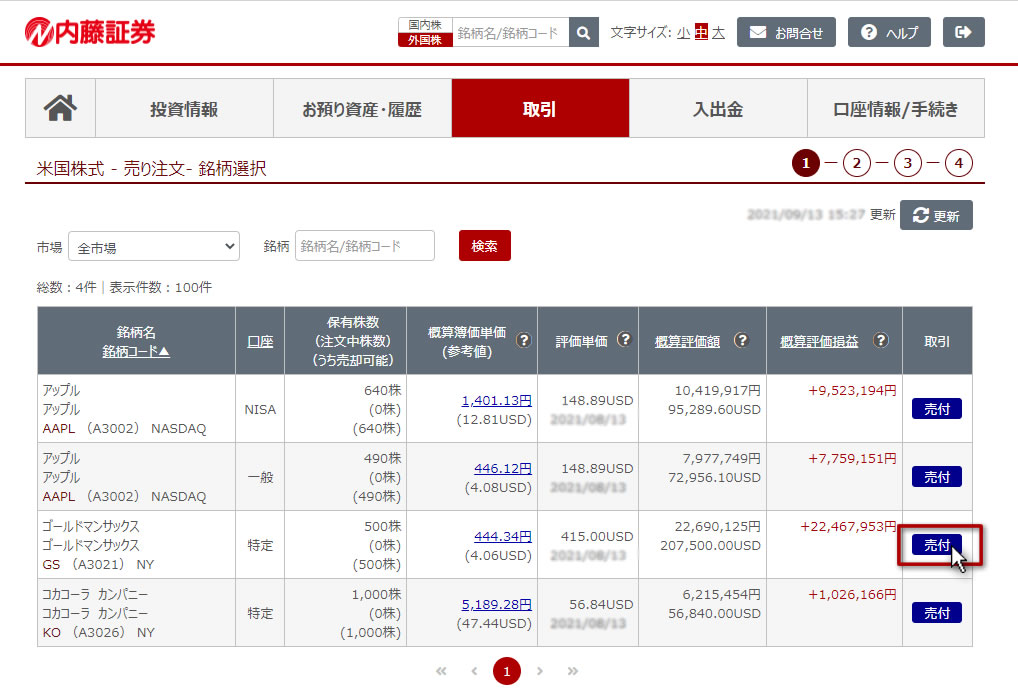This screenshot has width=1018, height=694.
Task: Click the red 検索 button
Action: click(x=484, y=246)
